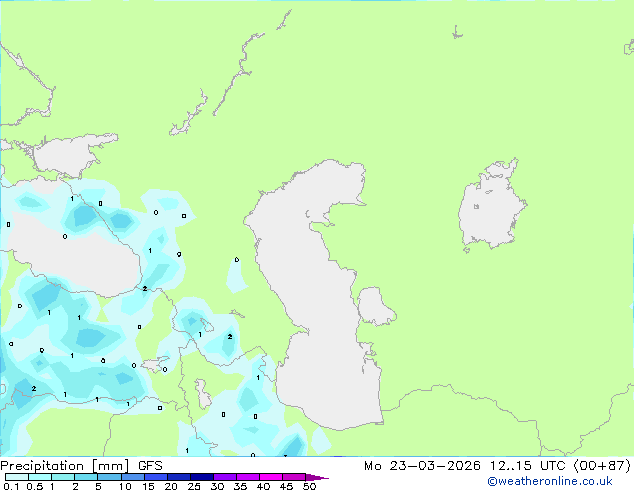Screen dimensions: 634x490
Task: Select the purple 30–35 mm legend swatch
Action: point(224,477)
